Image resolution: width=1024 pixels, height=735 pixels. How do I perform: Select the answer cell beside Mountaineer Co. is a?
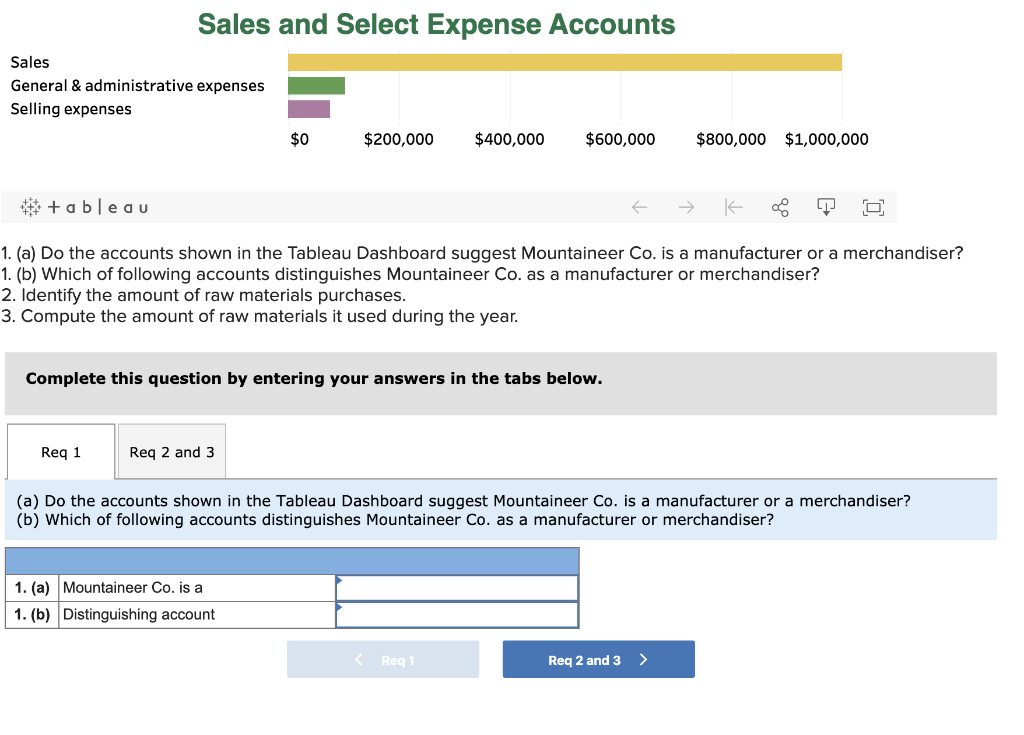point(456,587)
